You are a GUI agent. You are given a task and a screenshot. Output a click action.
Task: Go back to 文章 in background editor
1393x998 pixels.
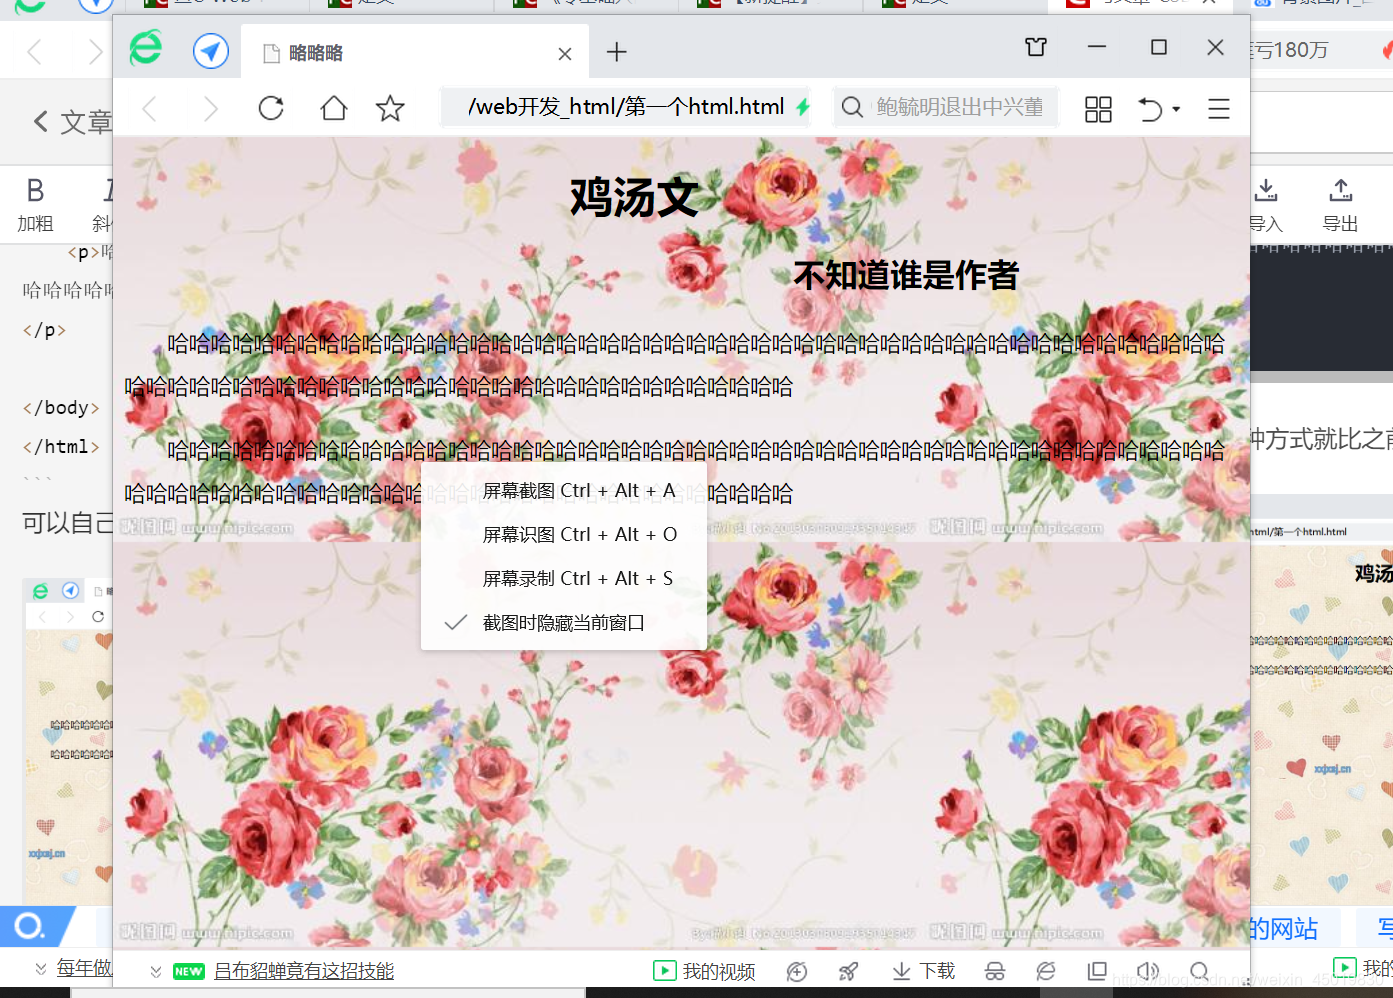tap(72, 122)
